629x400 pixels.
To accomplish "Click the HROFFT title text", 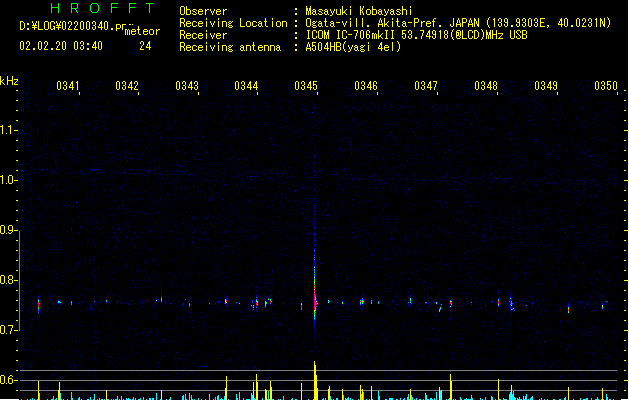I will (102, 8).
